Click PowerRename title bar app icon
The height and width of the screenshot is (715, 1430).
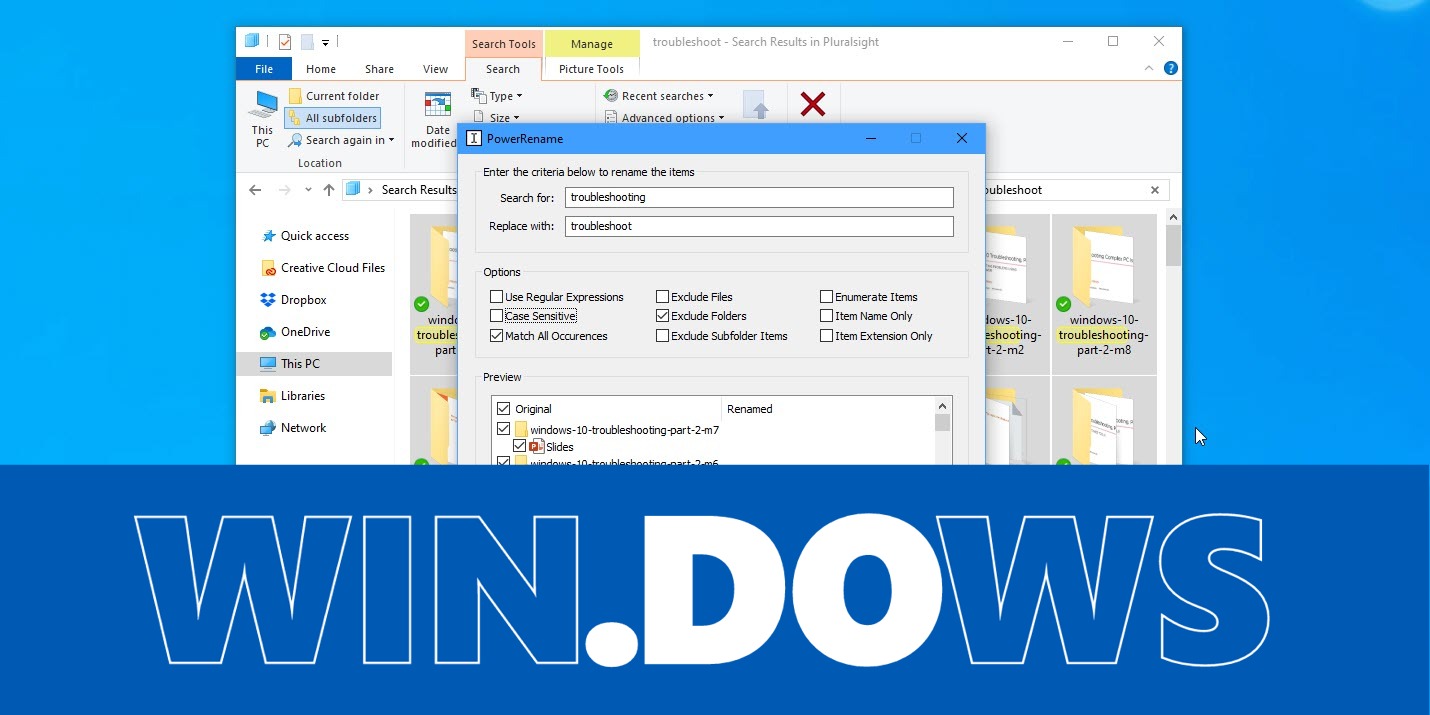click(x=475, y=138)
